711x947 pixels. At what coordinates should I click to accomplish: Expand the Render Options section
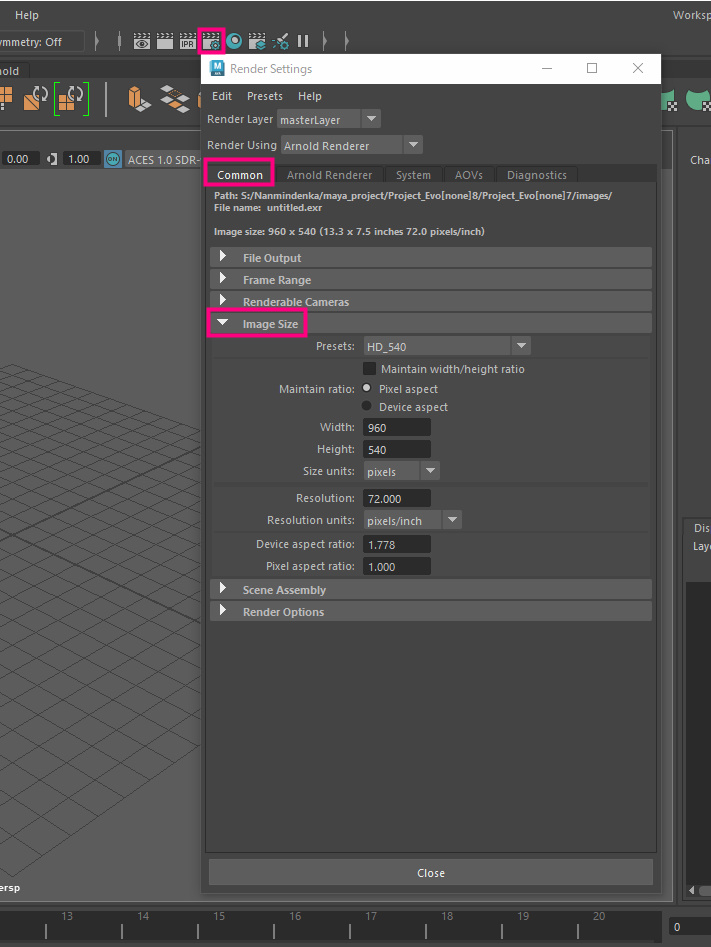coord(431,611)
